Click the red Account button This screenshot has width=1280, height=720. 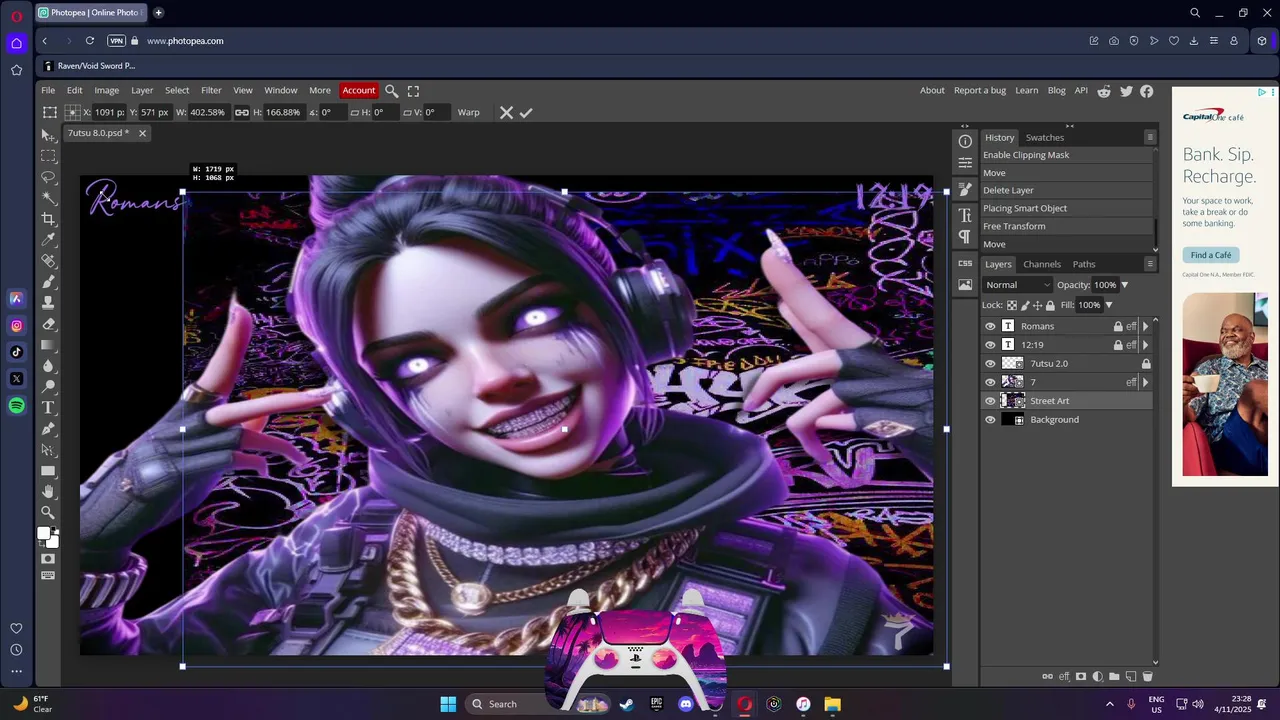[x=358, y=90]
